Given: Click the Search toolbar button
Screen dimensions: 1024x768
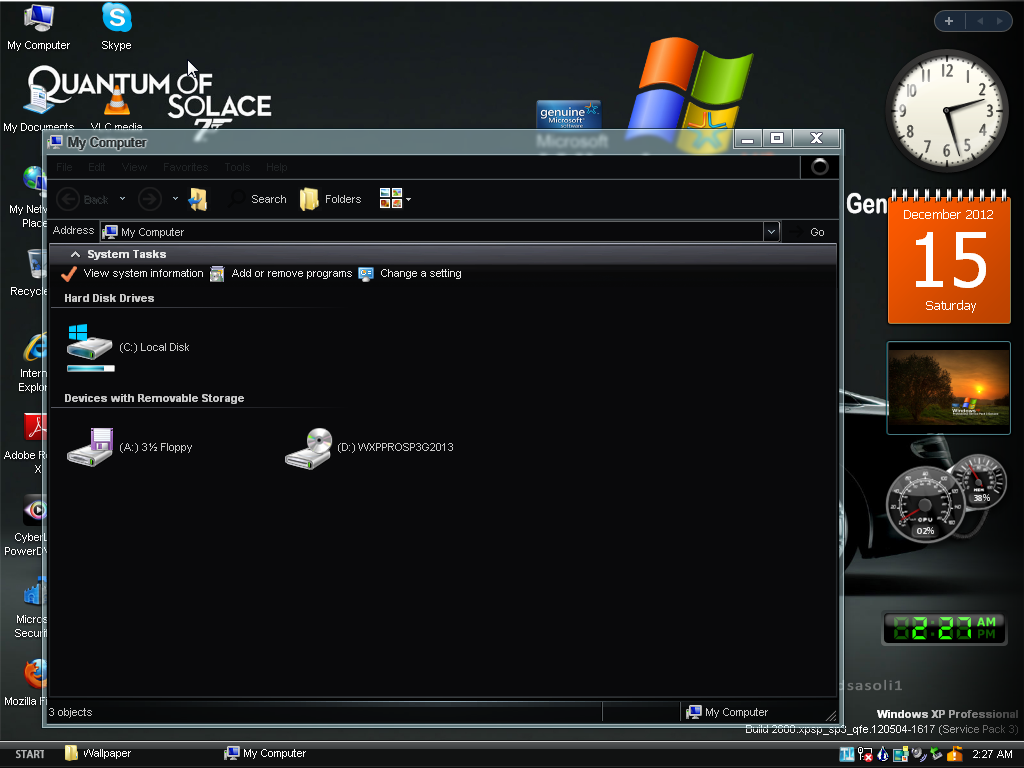Looking at the screenshot, I should [x=258, y=199].
